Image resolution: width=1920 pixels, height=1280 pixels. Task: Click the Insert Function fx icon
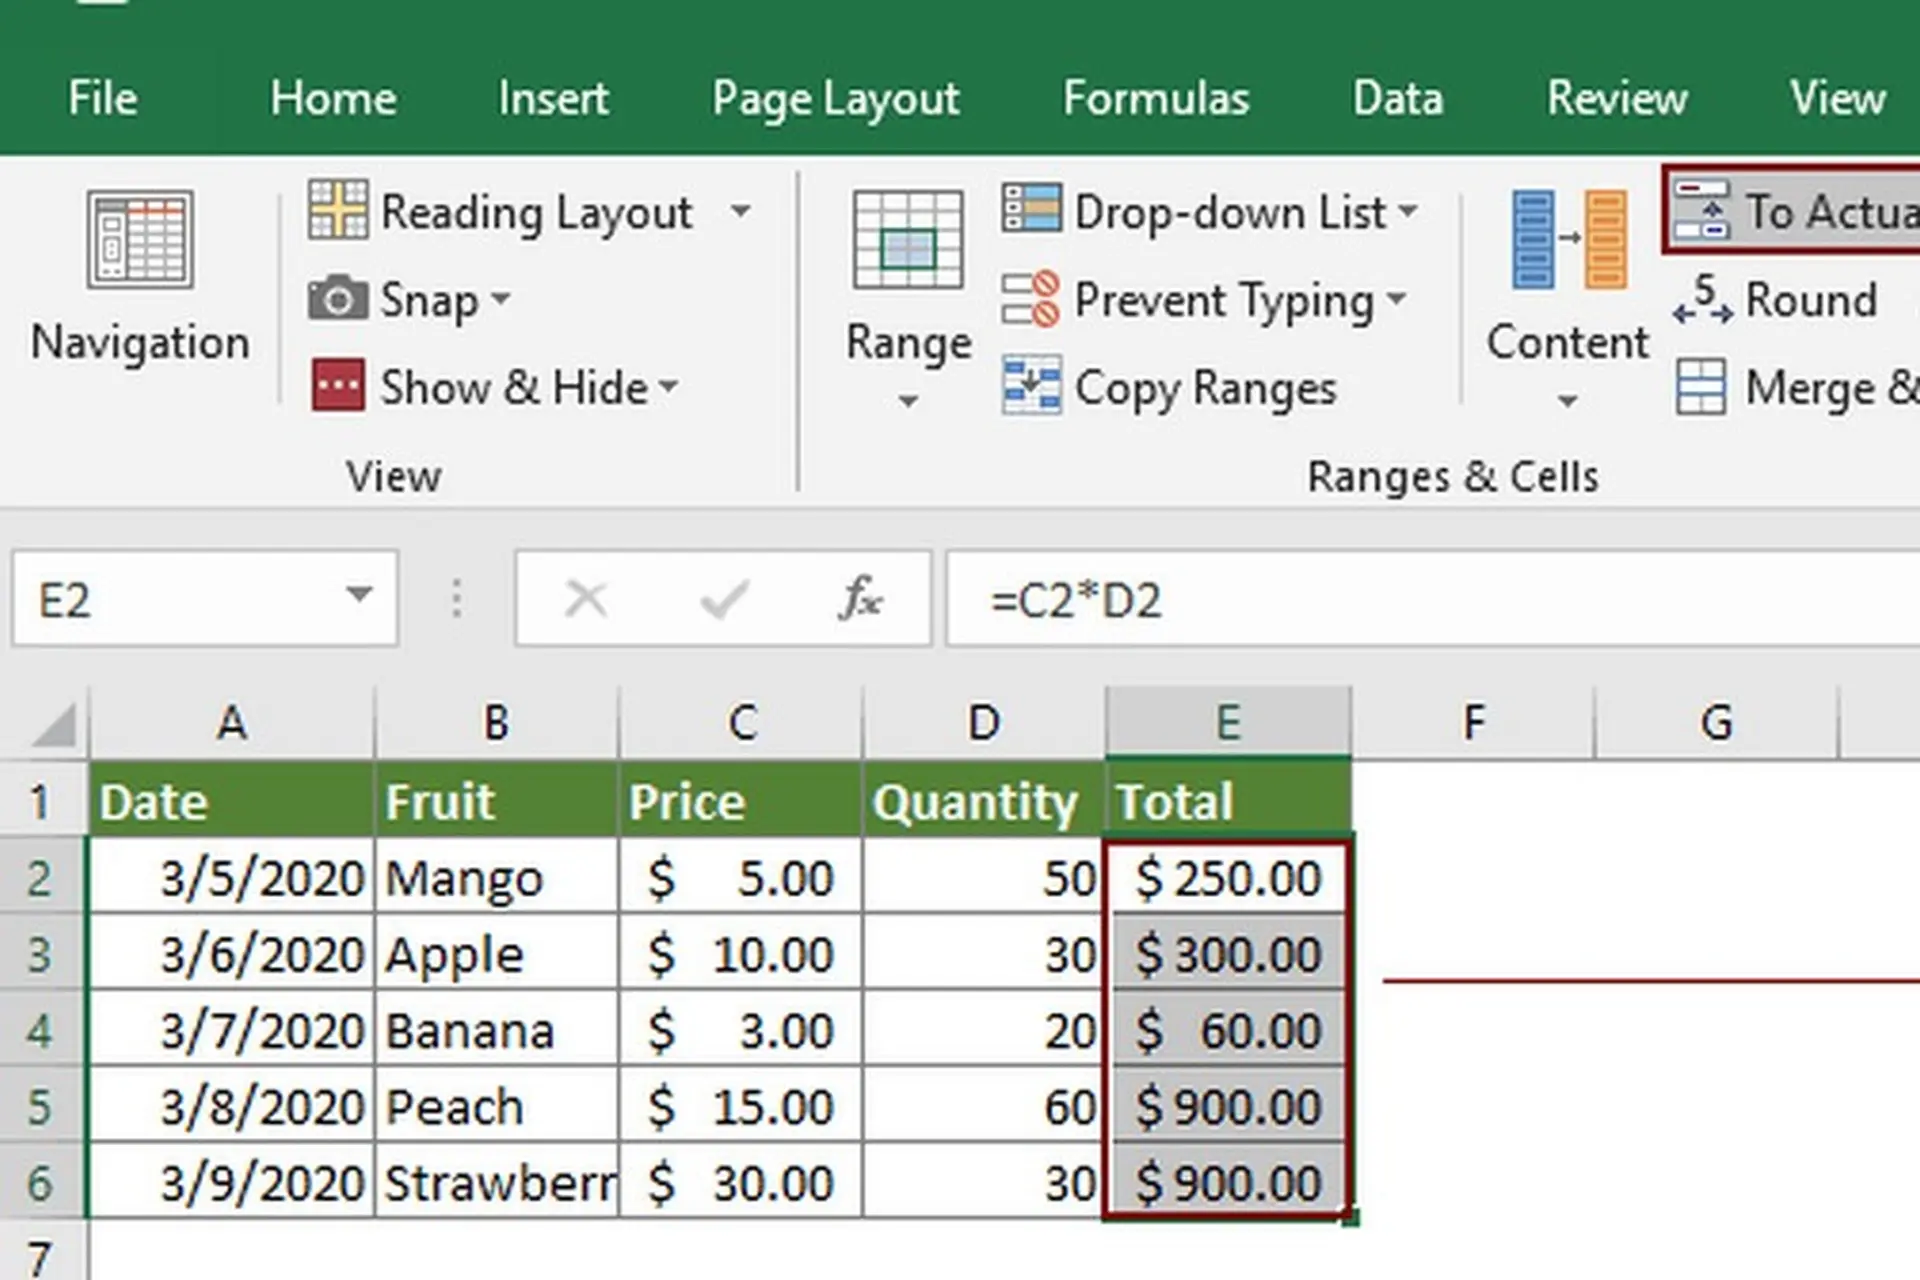860,598
